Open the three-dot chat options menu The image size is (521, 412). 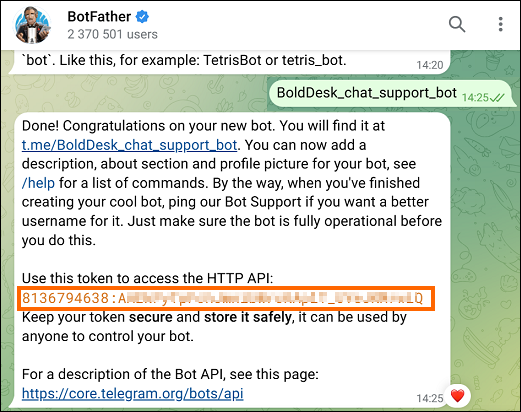tap(500, 24)
